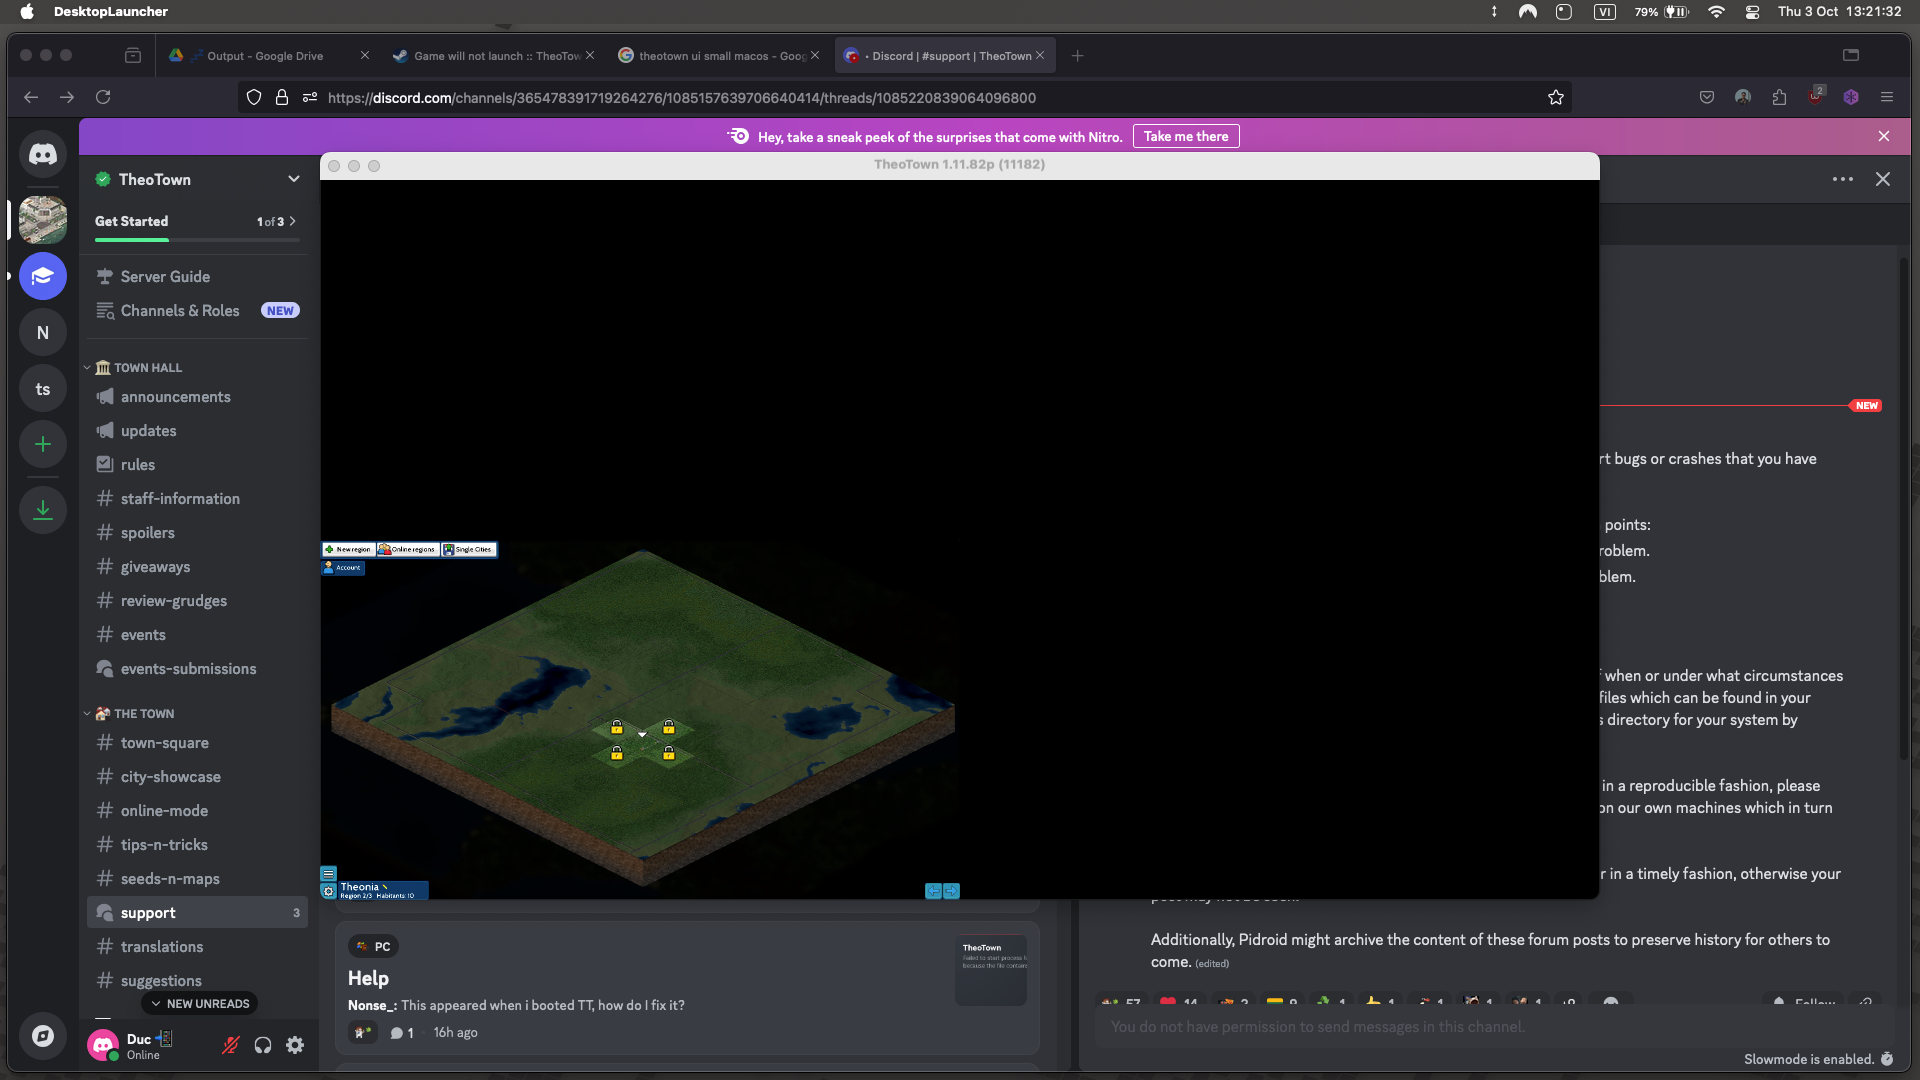Open a new browser tab

(x=1077, y=56)
